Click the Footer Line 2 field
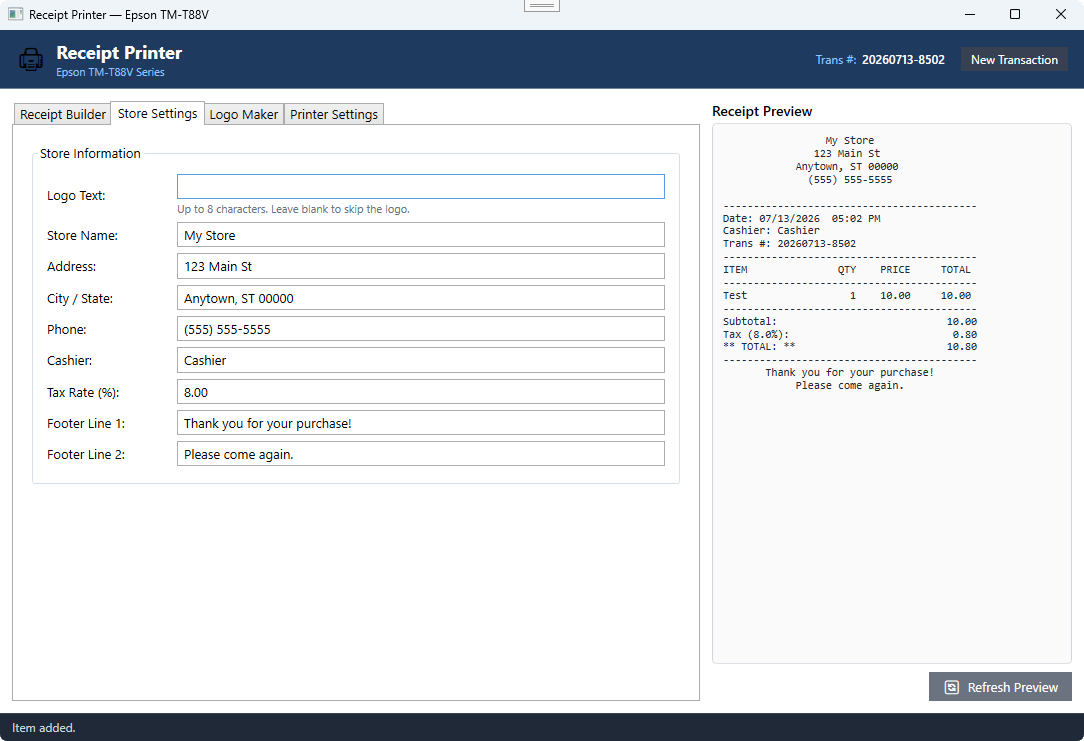Viewport: 1084px width, 741px height. coord(420,454)
